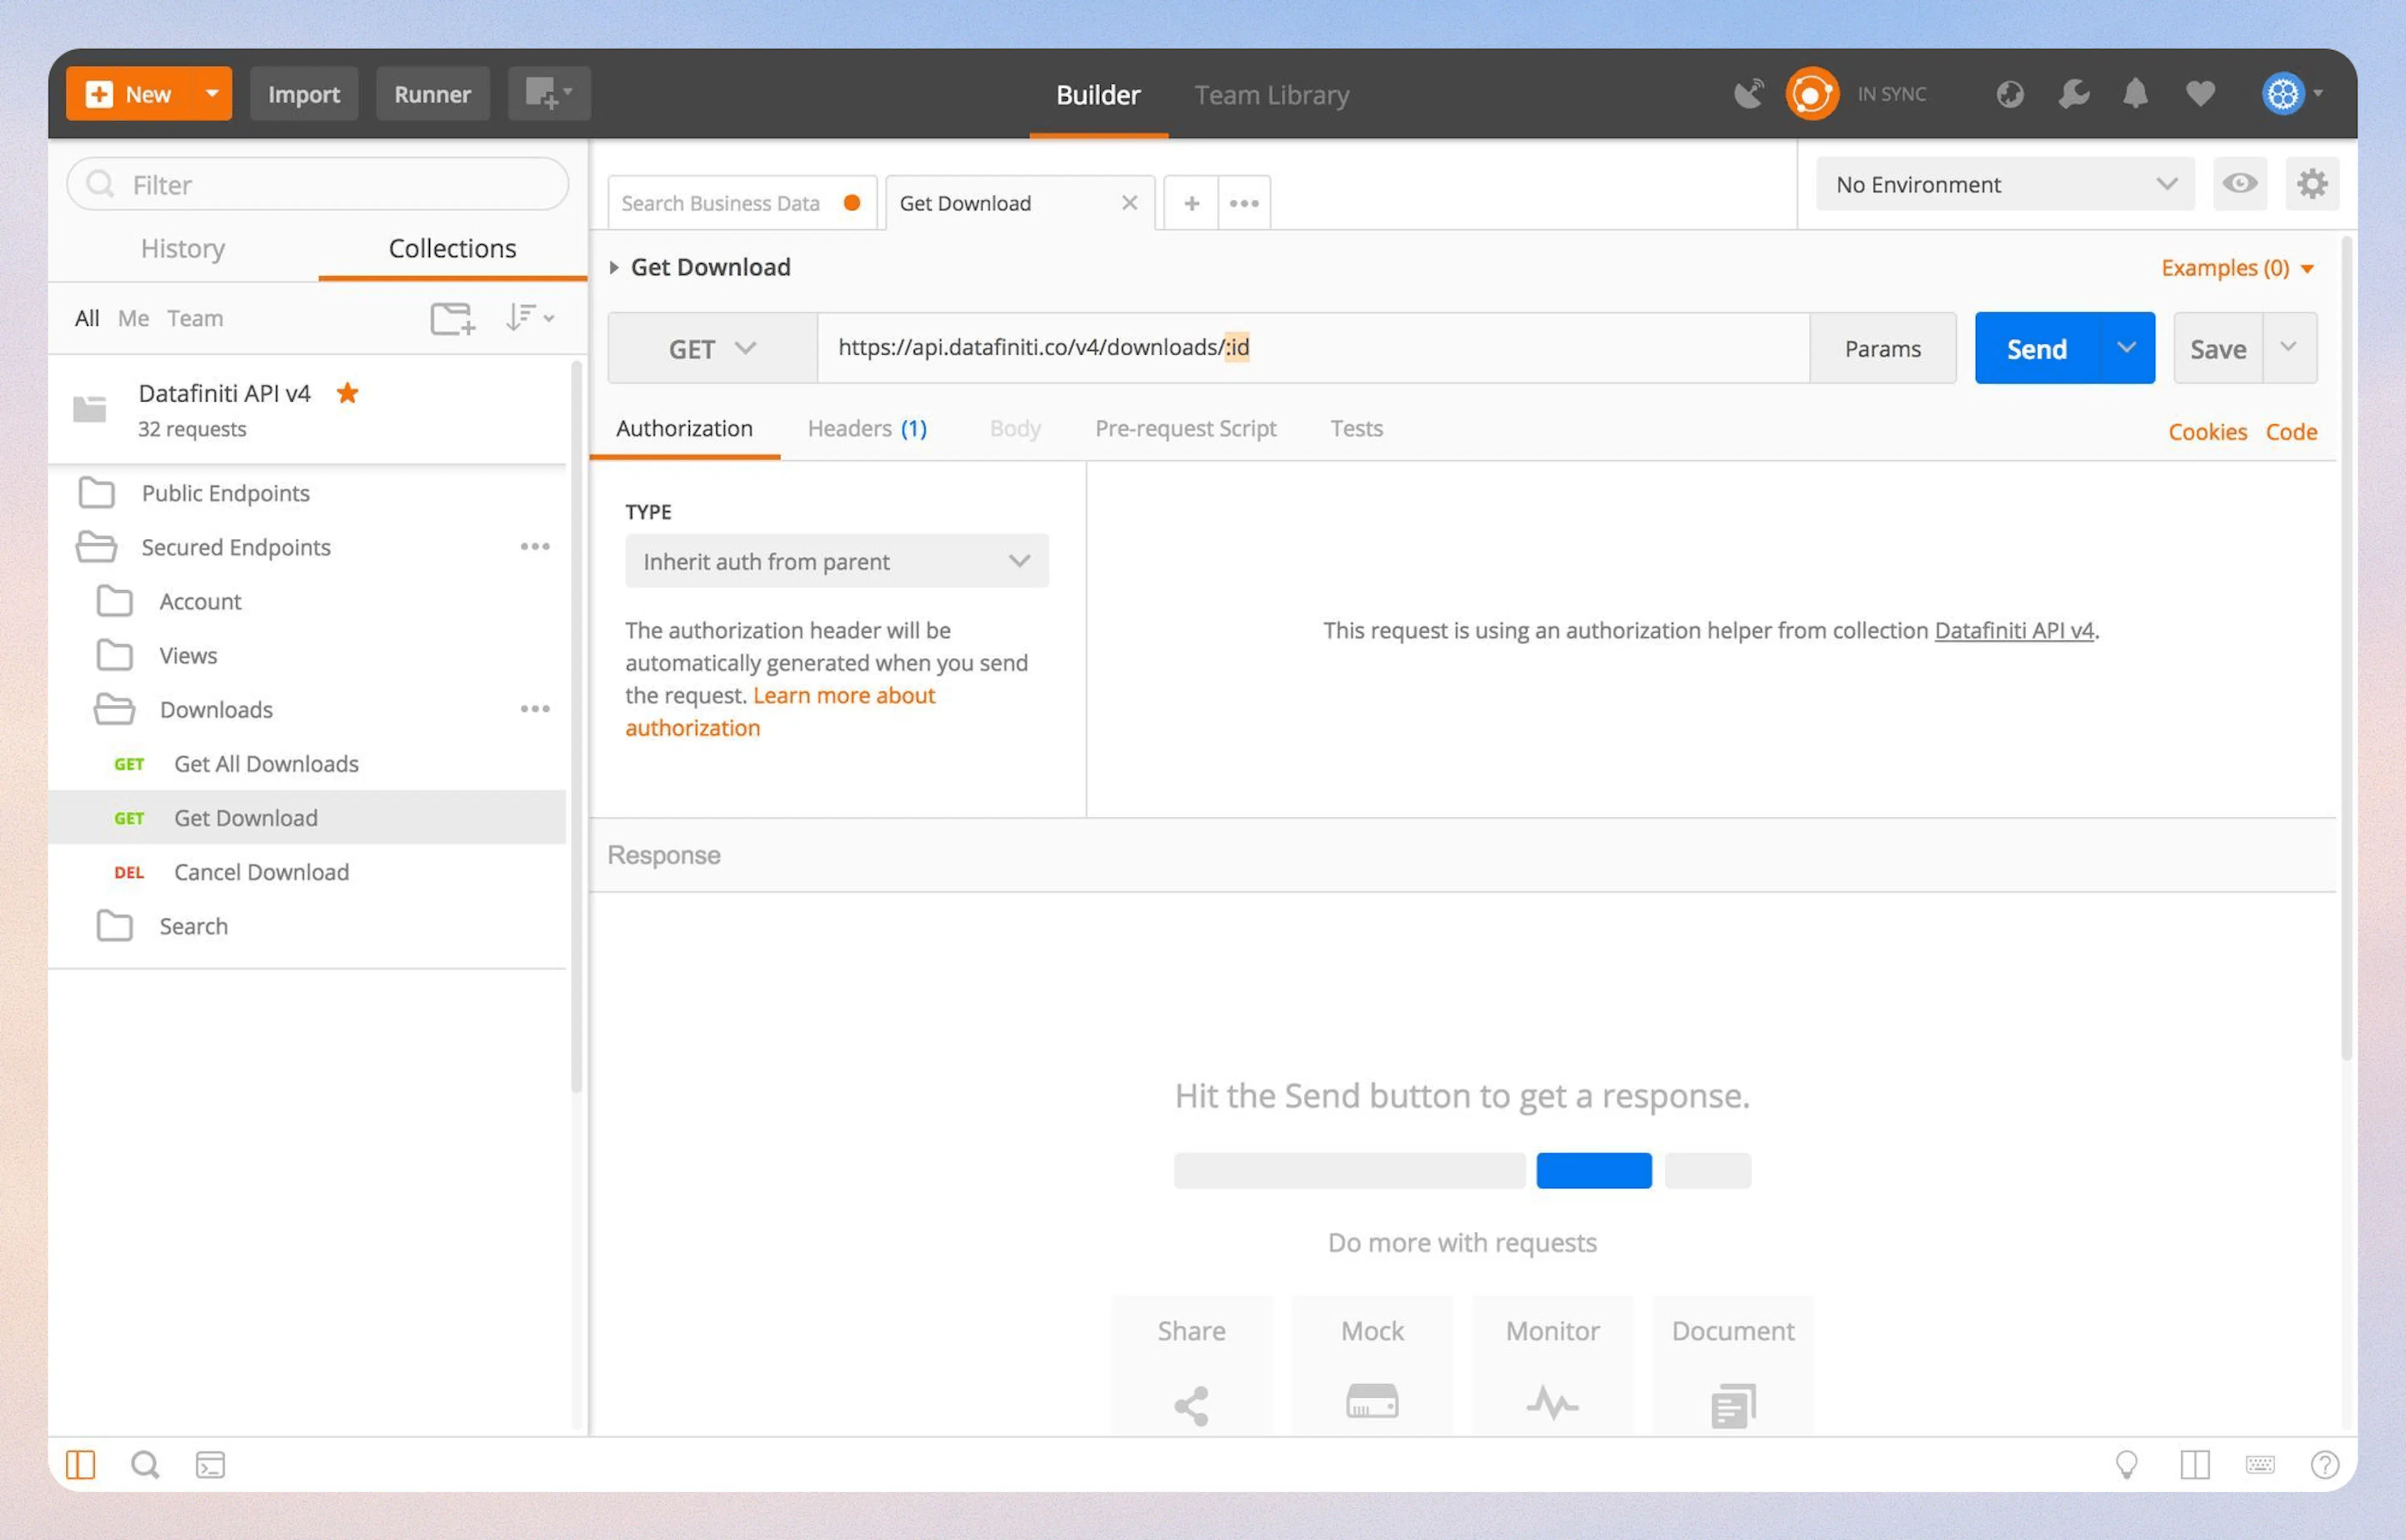The height and width of the screenshot is (1540, 2406).
Task: Click the search icon in the status bar
Action: pyautogui.click(x=145, y=1464)
